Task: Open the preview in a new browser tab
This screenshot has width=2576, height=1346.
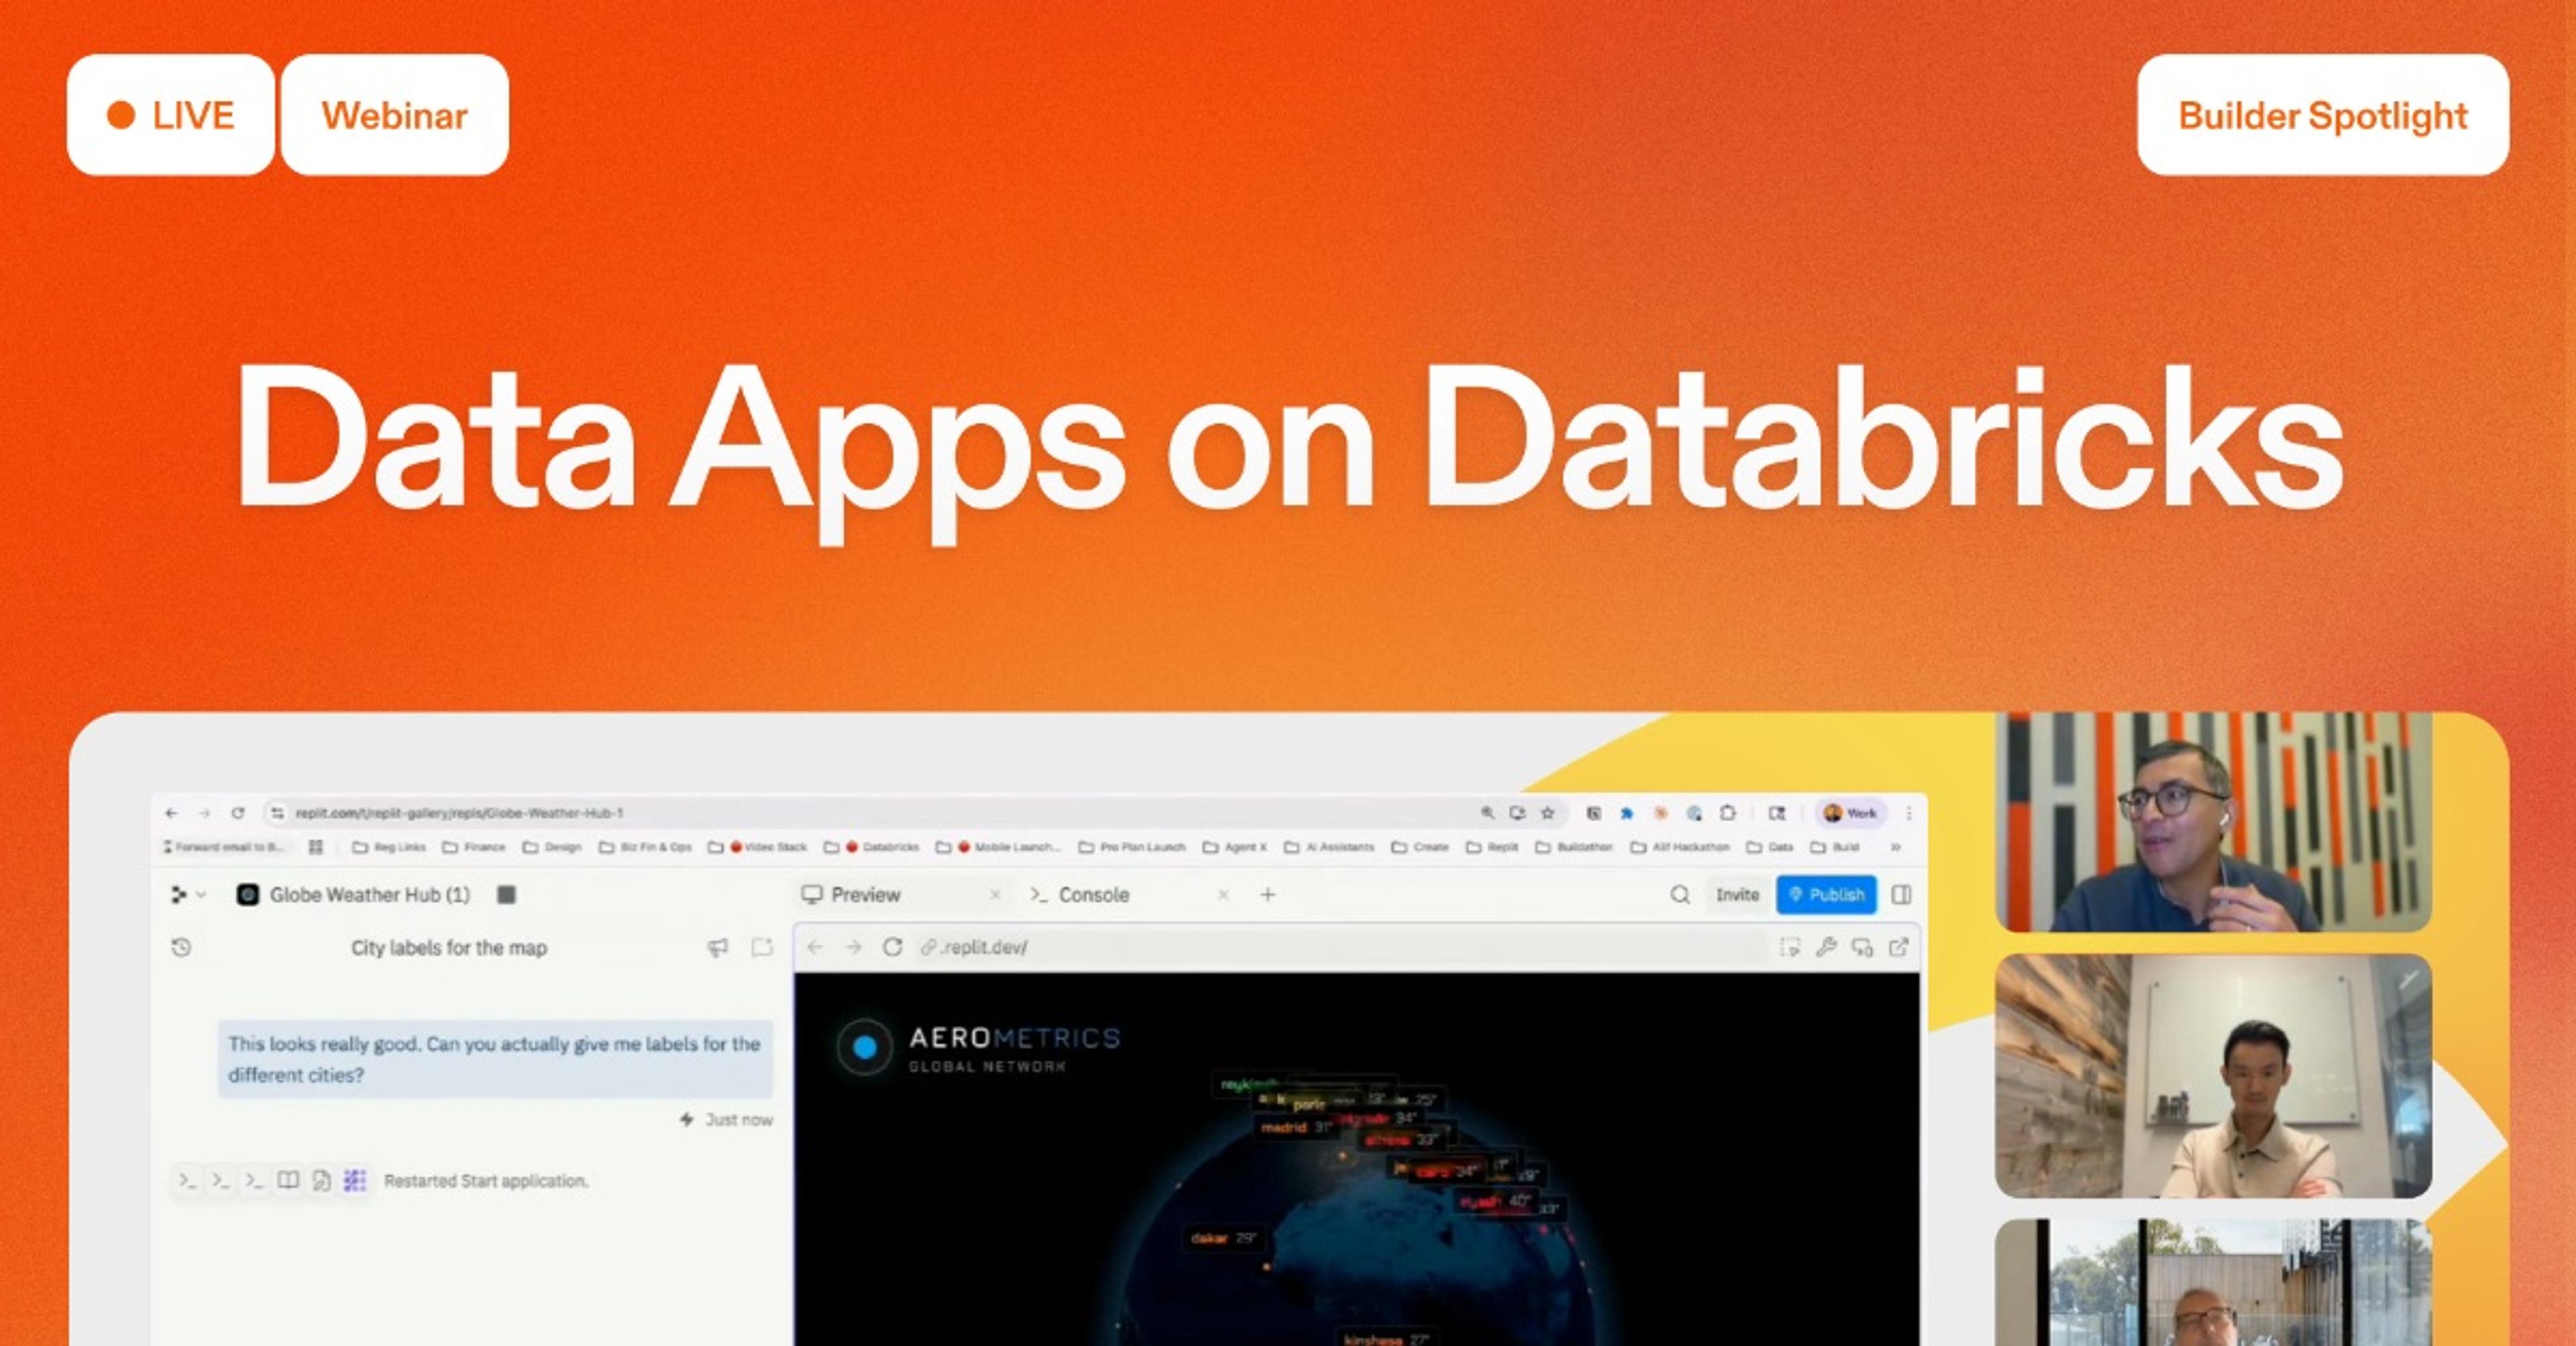Action: click(x=1898, y=947)
